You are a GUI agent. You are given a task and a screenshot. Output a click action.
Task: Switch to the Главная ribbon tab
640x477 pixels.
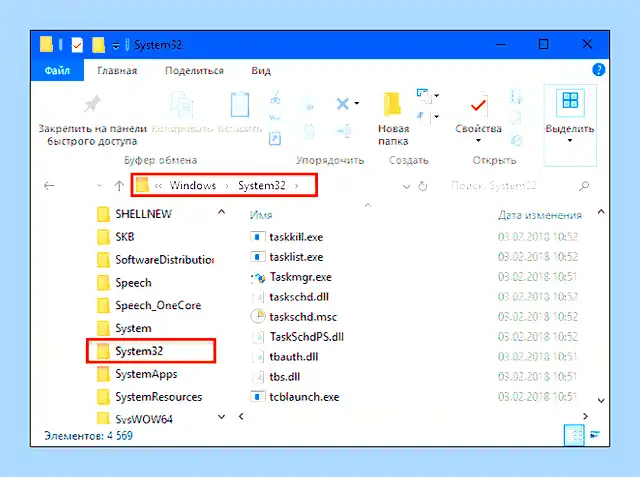[x=117, y=71]
